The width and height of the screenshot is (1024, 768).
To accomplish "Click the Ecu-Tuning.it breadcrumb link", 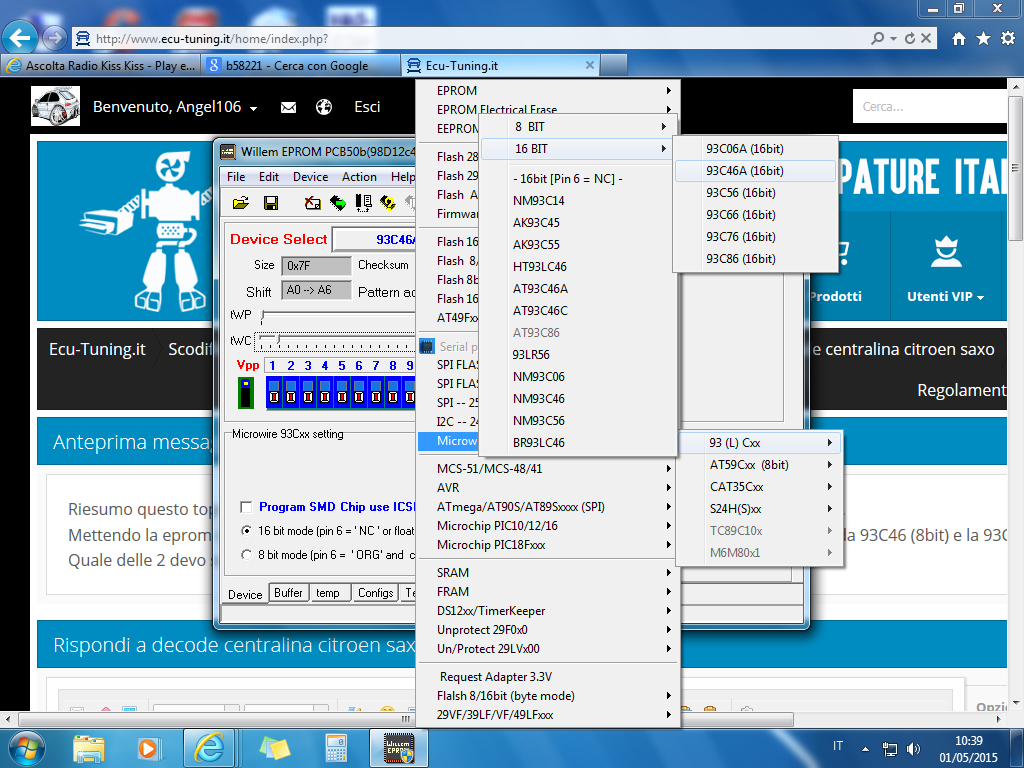I will click(x=97, y=349).
